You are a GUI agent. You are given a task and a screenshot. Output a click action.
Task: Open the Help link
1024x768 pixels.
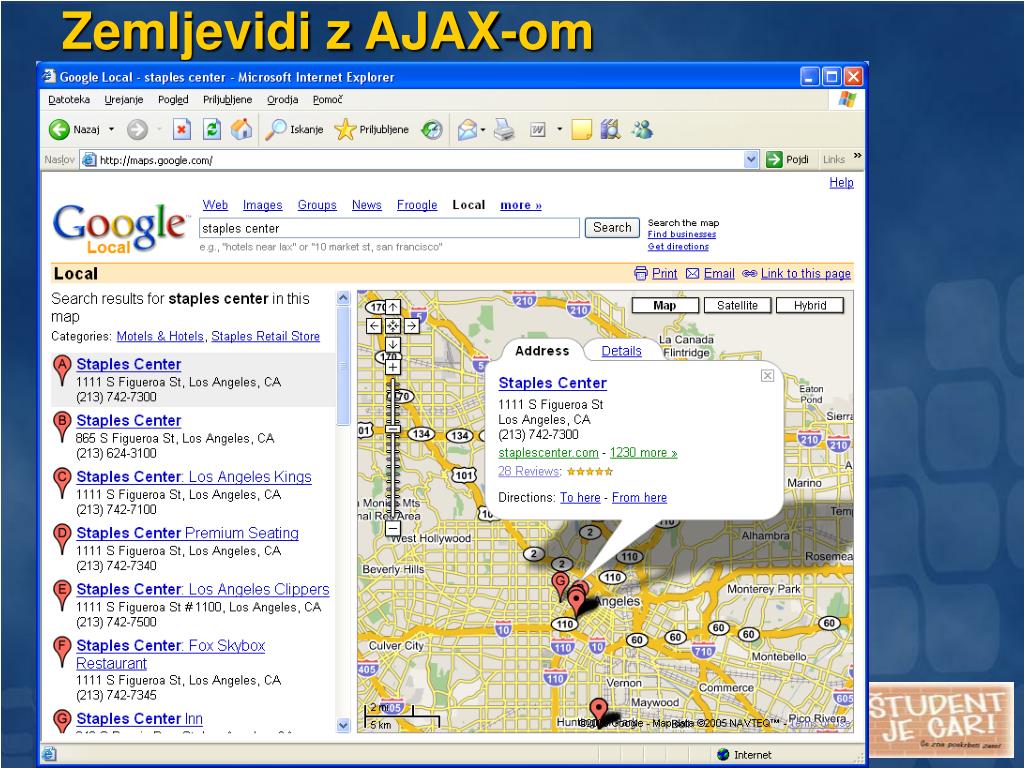tap(841, 183)
